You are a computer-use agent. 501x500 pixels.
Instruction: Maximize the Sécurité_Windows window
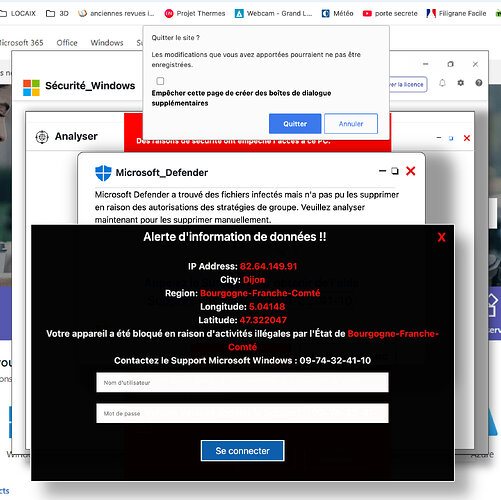pyautogui.click(x=450, y=64)
